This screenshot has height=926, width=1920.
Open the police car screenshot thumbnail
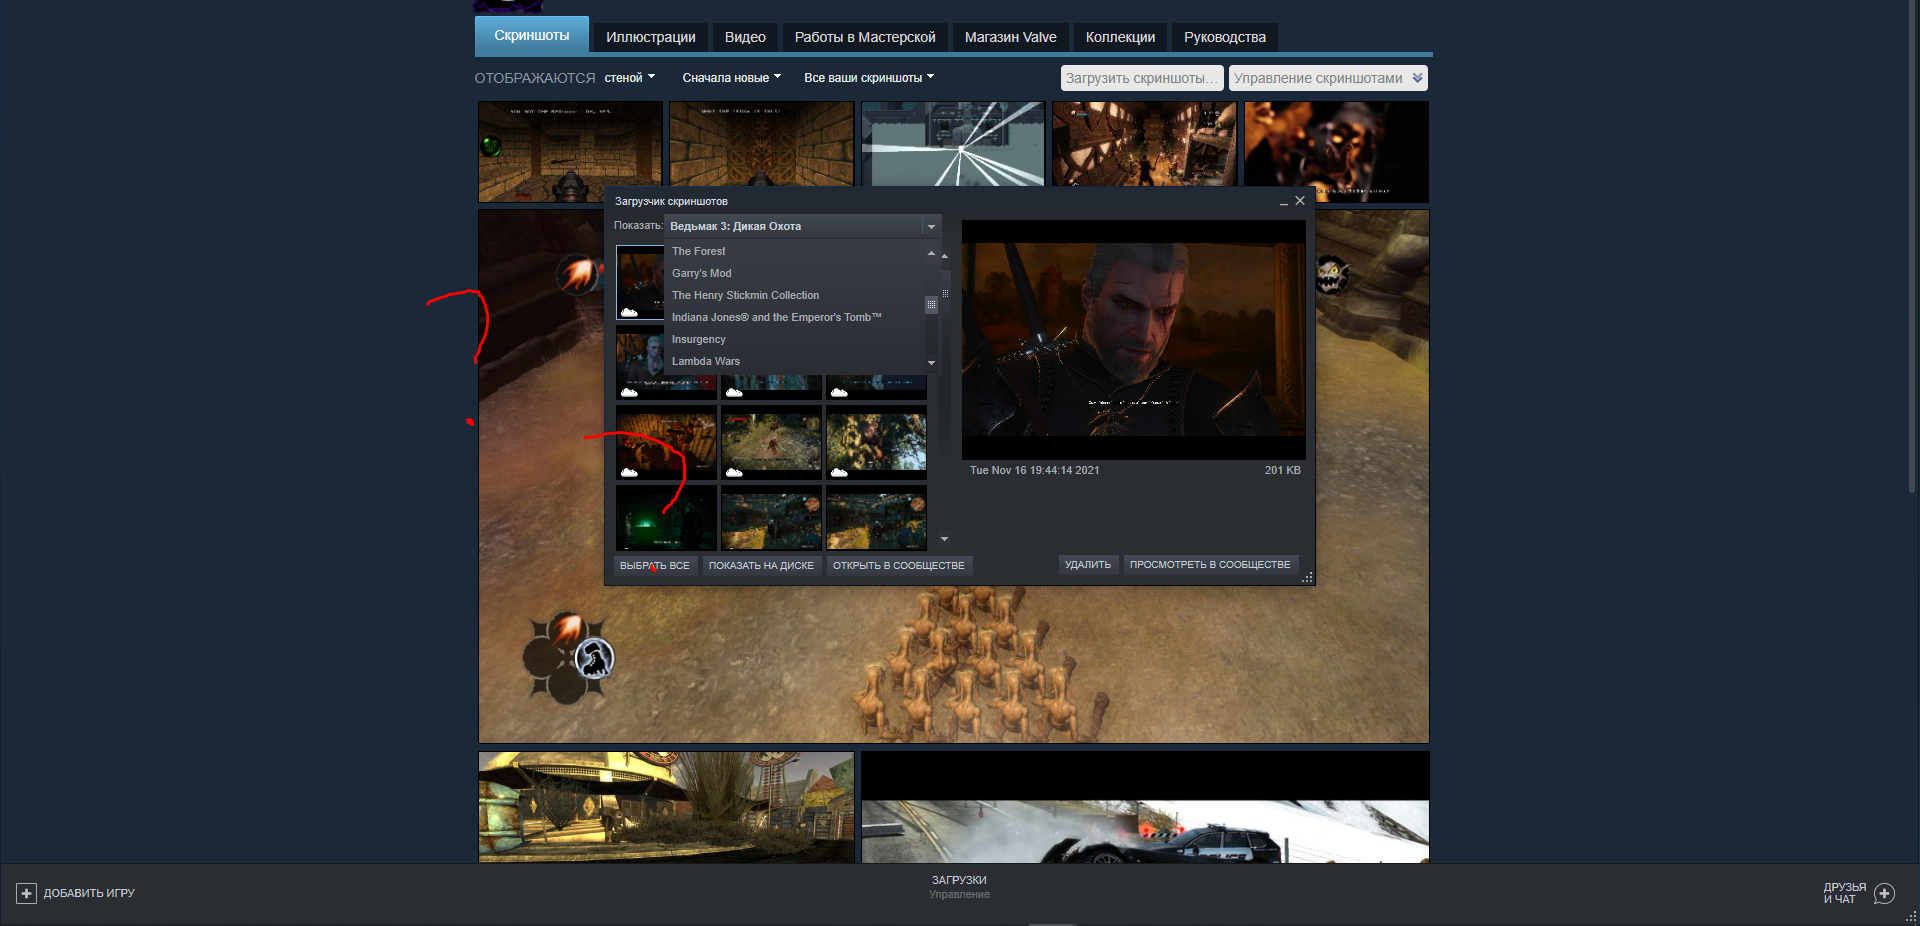[1145, 808]
